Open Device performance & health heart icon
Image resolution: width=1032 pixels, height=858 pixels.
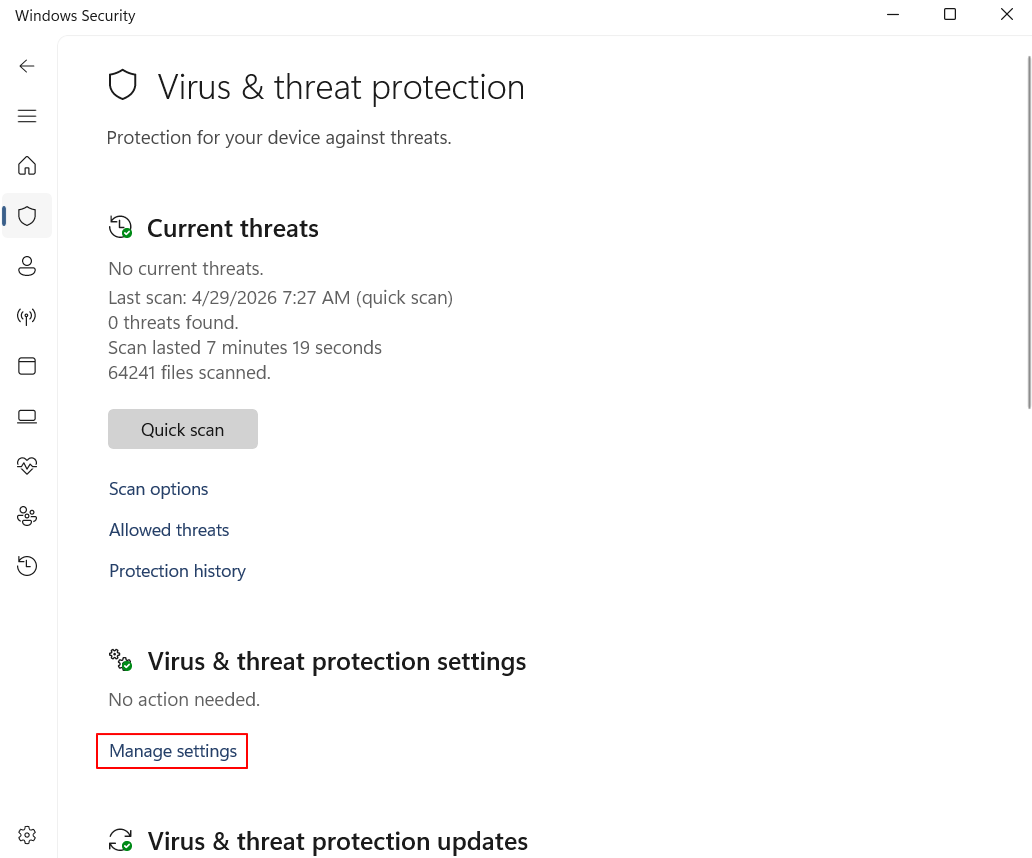pos(27,466)
